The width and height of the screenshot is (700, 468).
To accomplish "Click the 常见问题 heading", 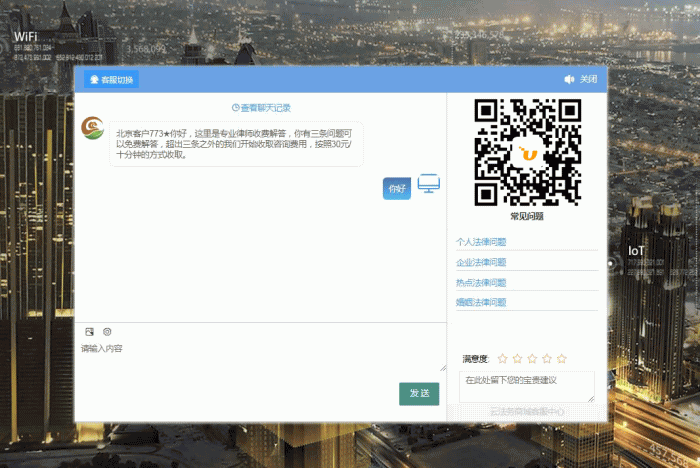I will [527, 216].
